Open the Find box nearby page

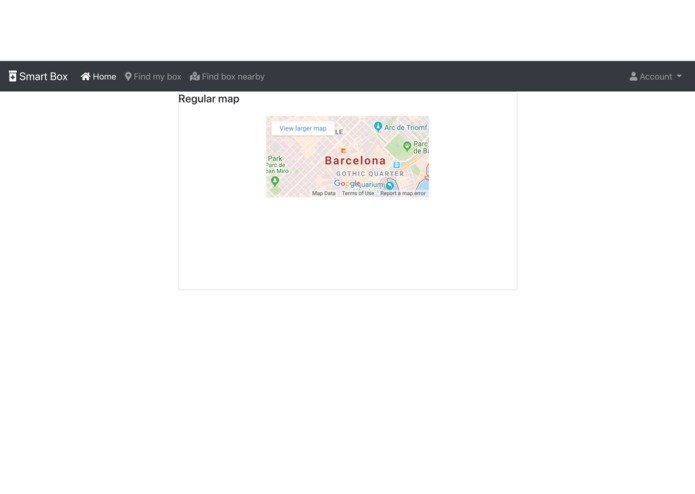pos(227,77)
